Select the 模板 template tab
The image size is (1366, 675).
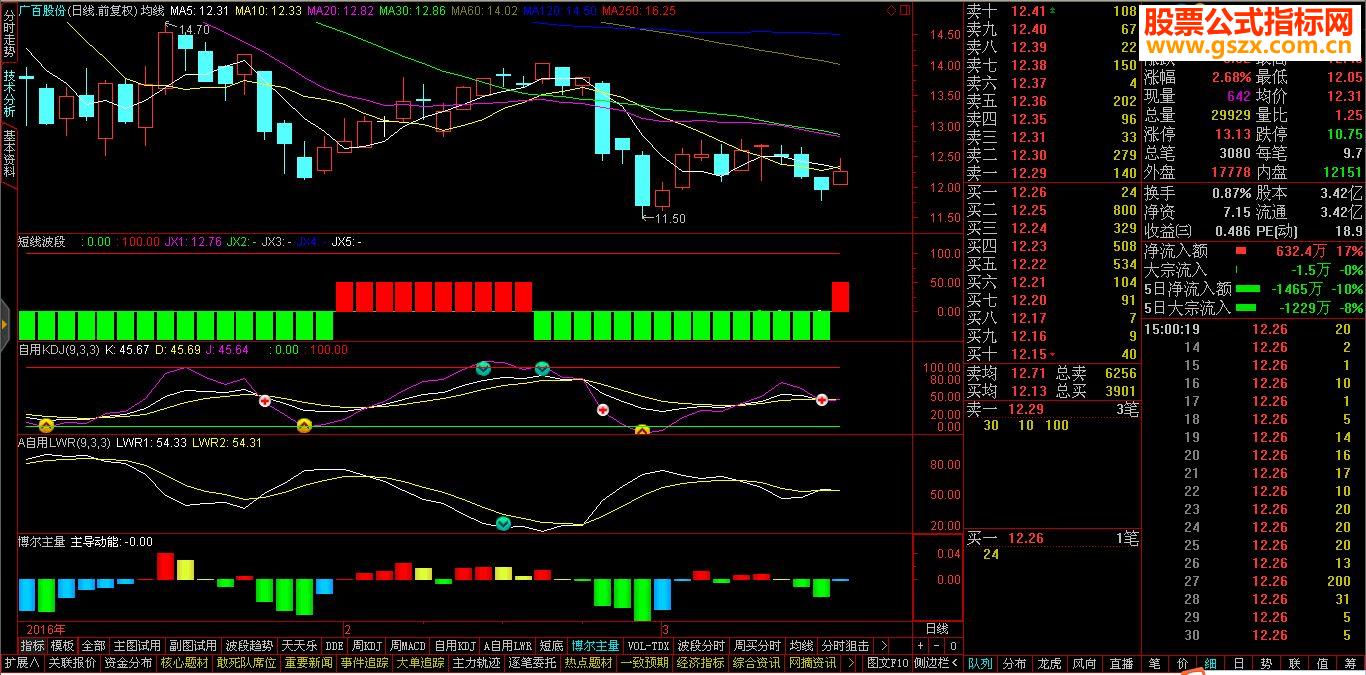(x=62, y=646)
